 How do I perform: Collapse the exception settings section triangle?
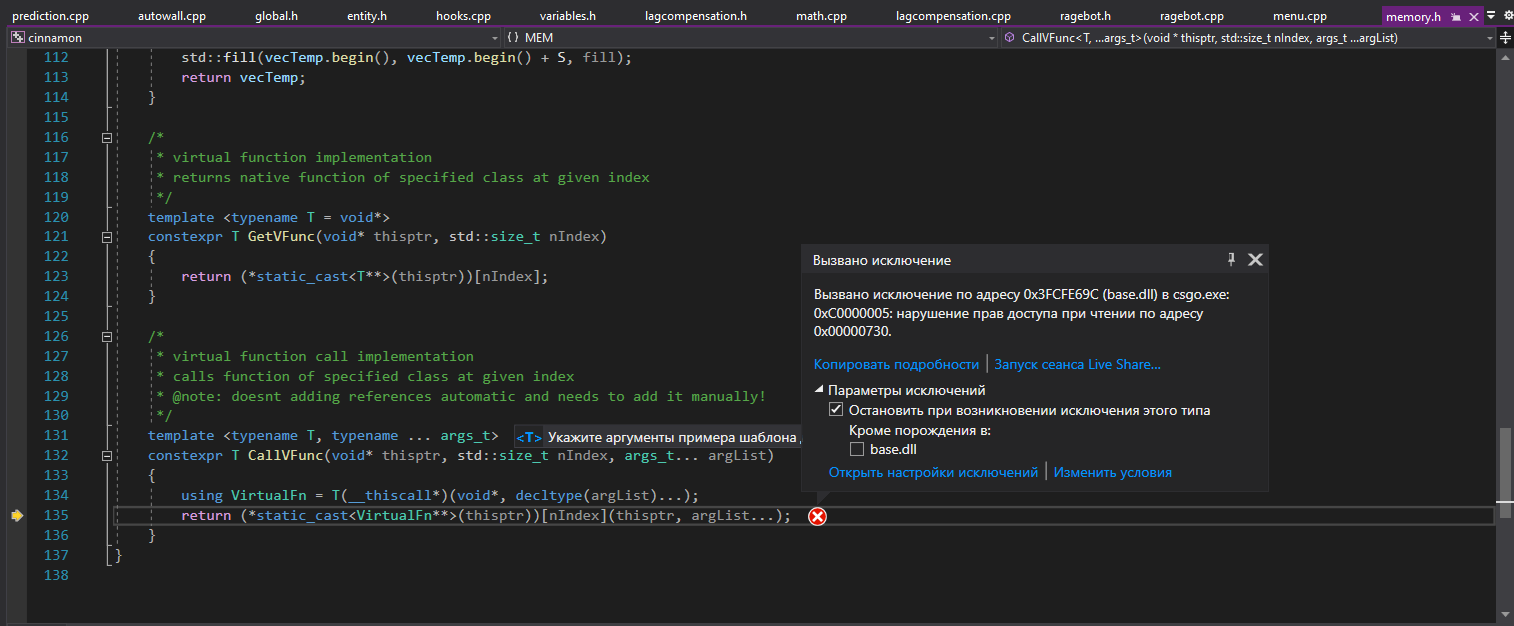tap(819, 390)
